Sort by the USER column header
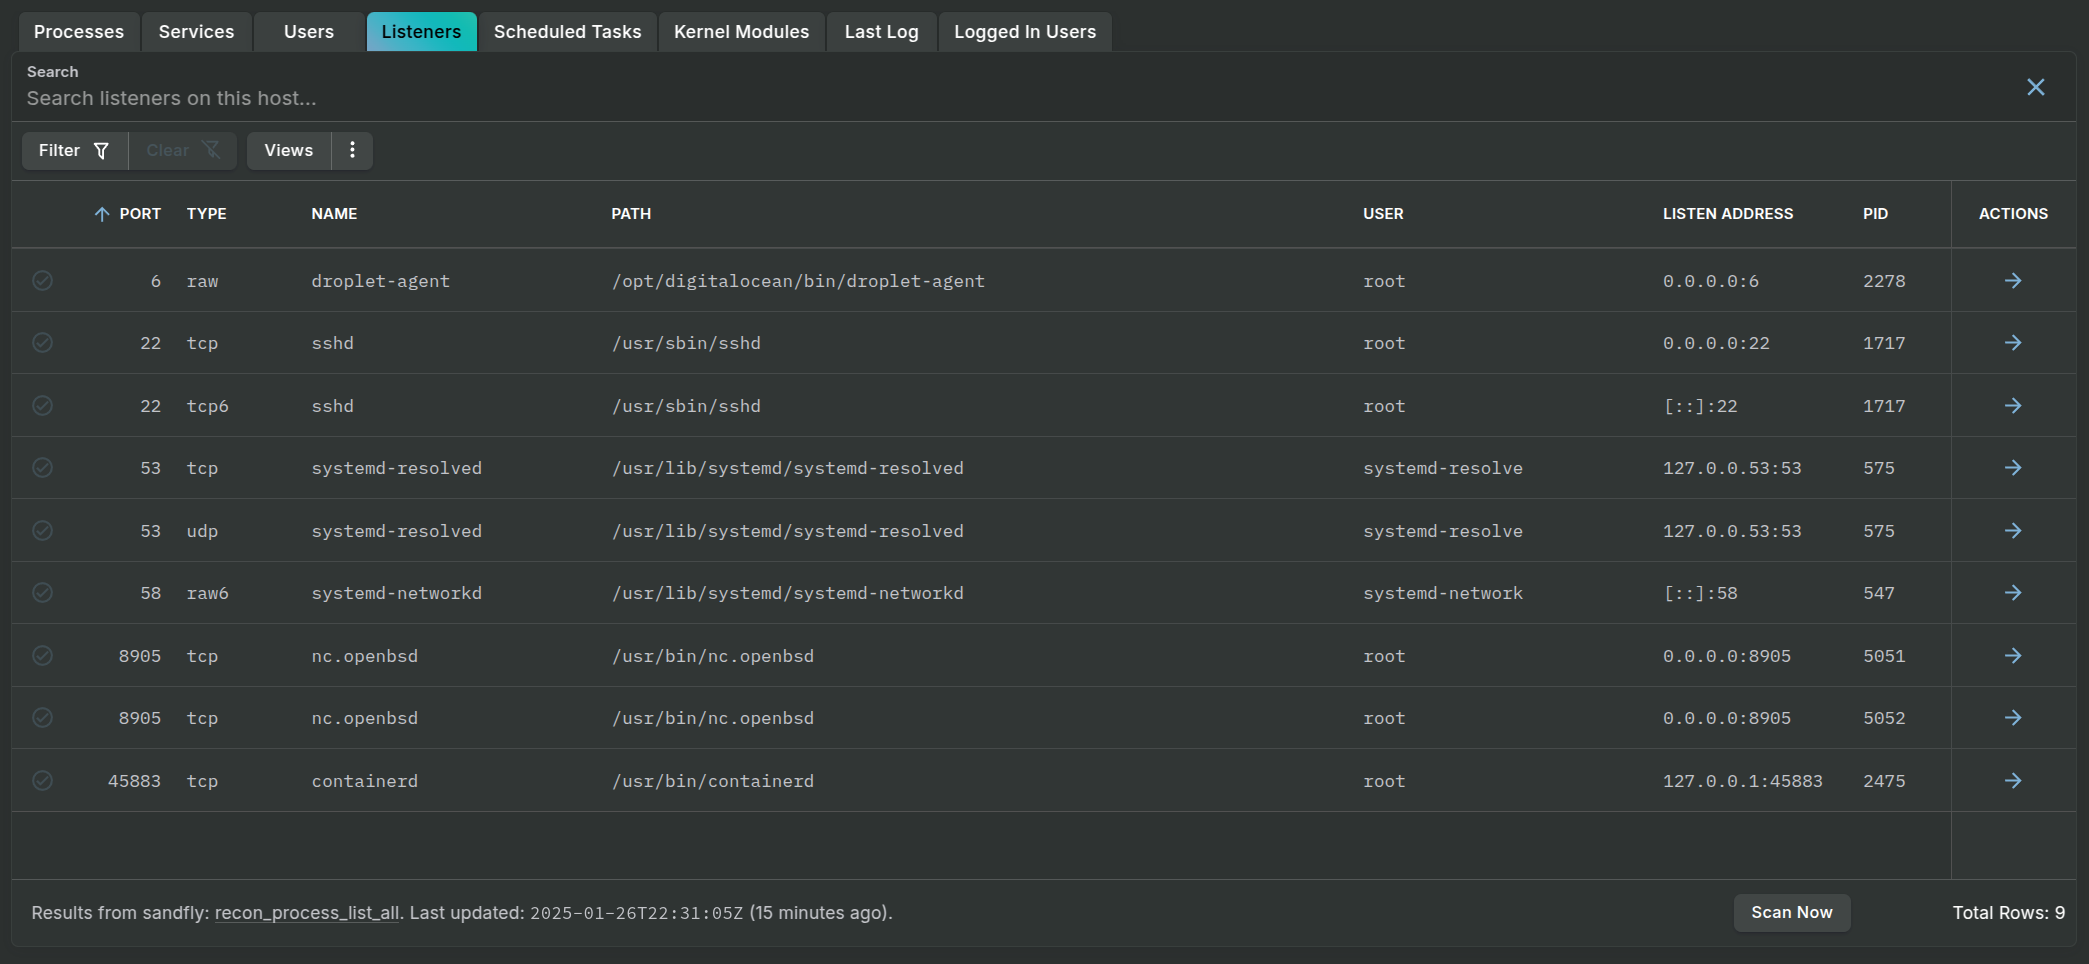This screenshot has height=964, width=2089. point(1383,214)
